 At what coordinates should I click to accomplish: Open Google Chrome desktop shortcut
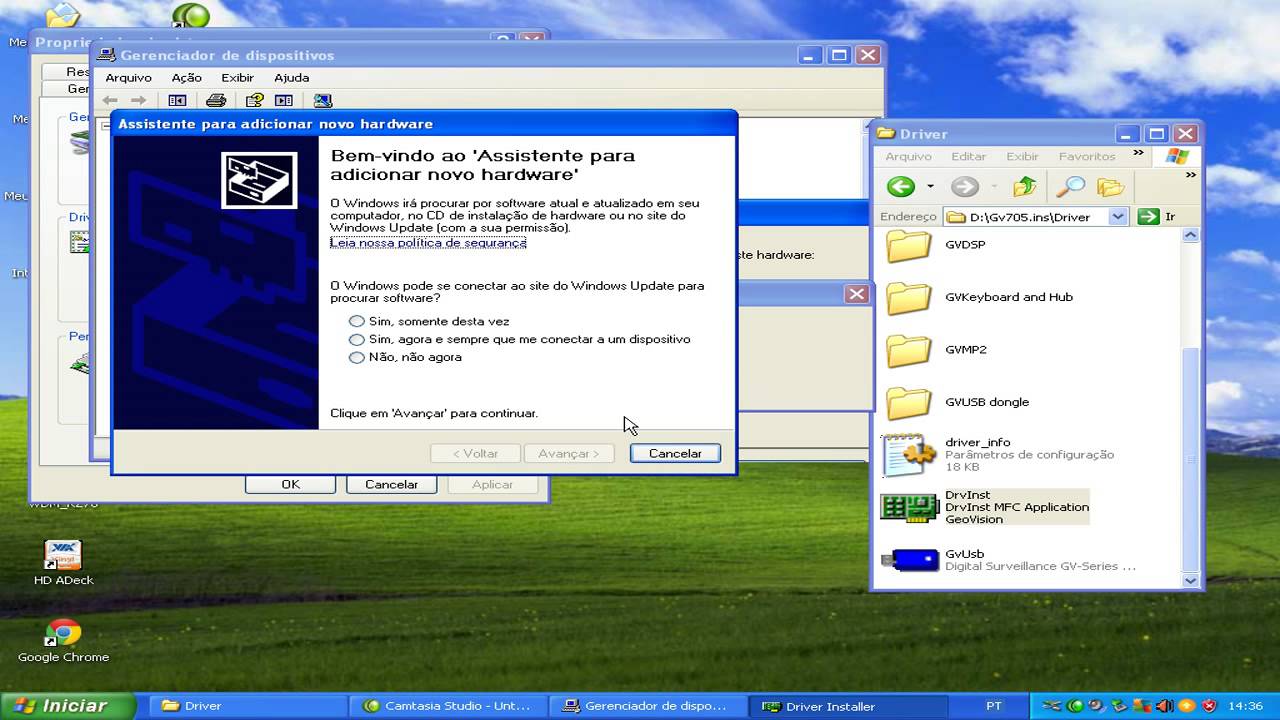coord(63,640)
